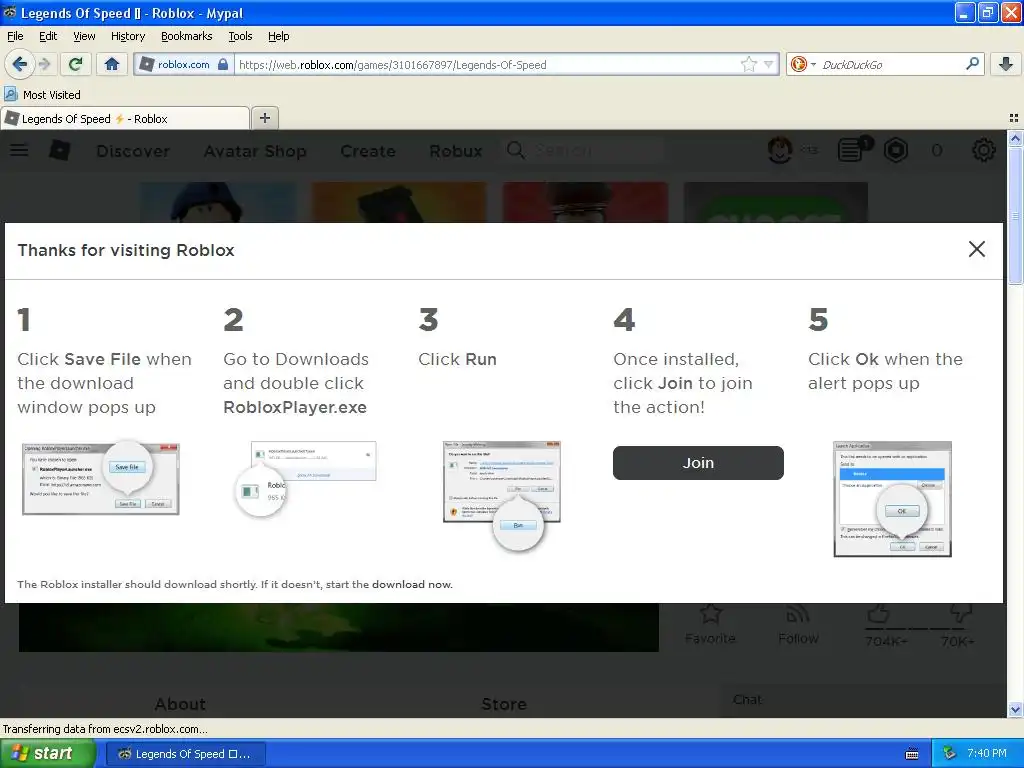
Task: Click the system tray clock 7:40 PM
Action: click(987, 753)
